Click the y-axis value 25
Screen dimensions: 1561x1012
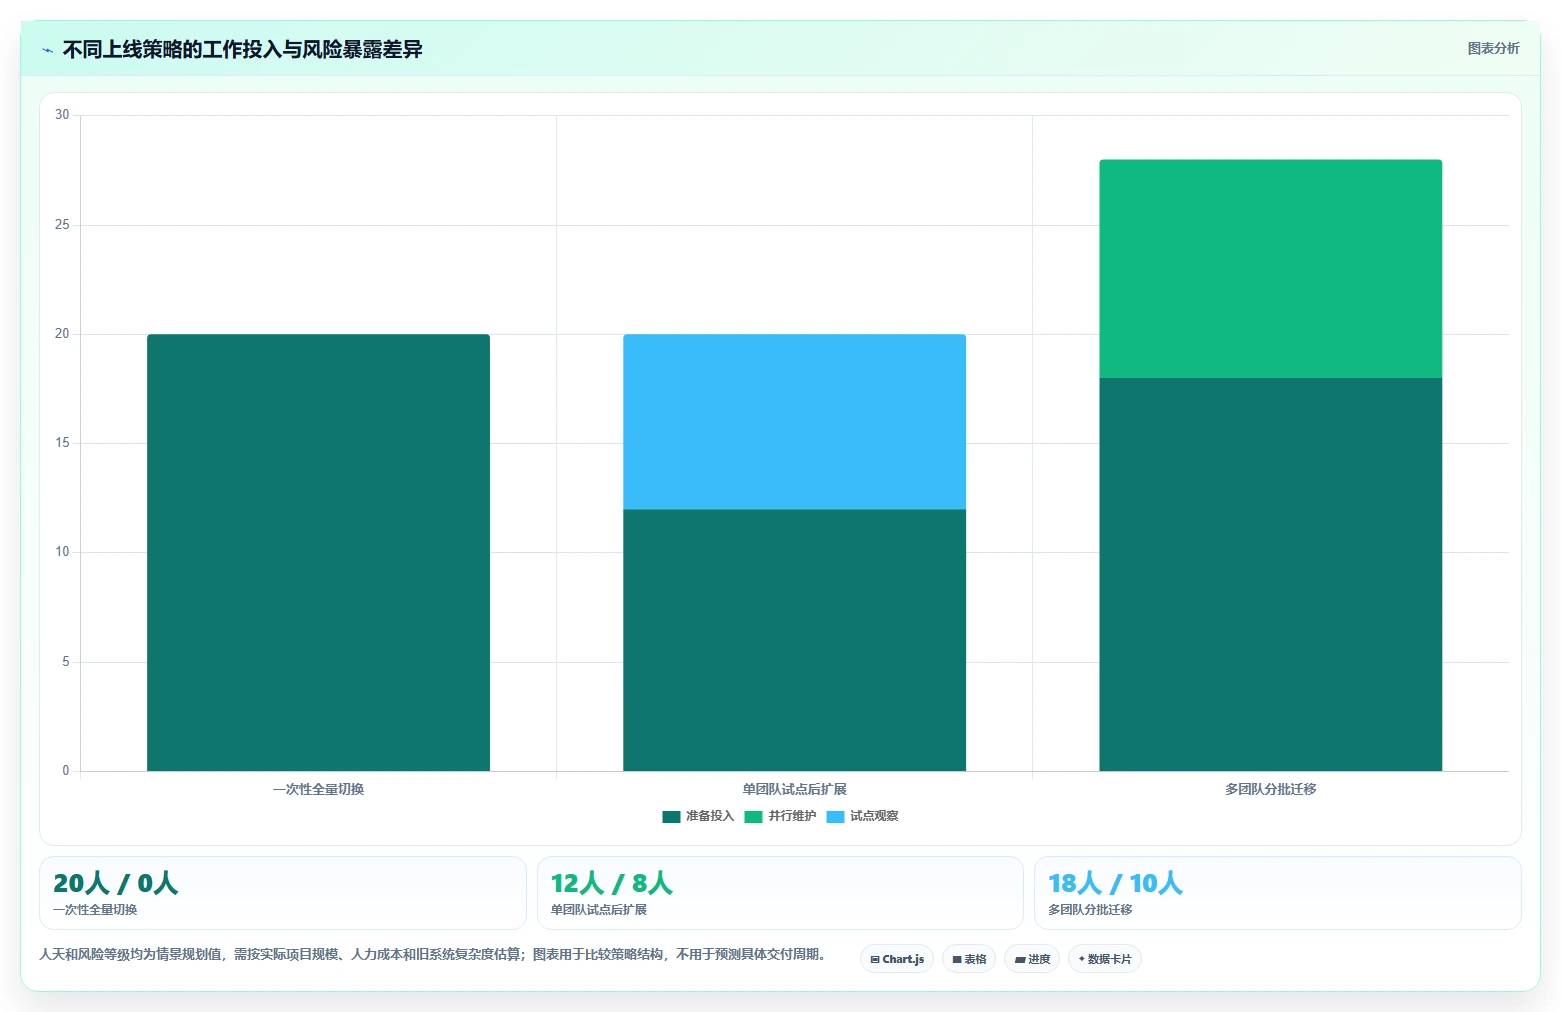point(62,225)
